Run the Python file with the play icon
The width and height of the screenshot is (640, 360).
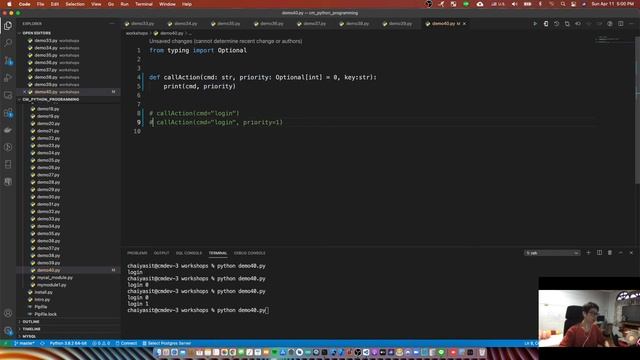pos(535,24)
